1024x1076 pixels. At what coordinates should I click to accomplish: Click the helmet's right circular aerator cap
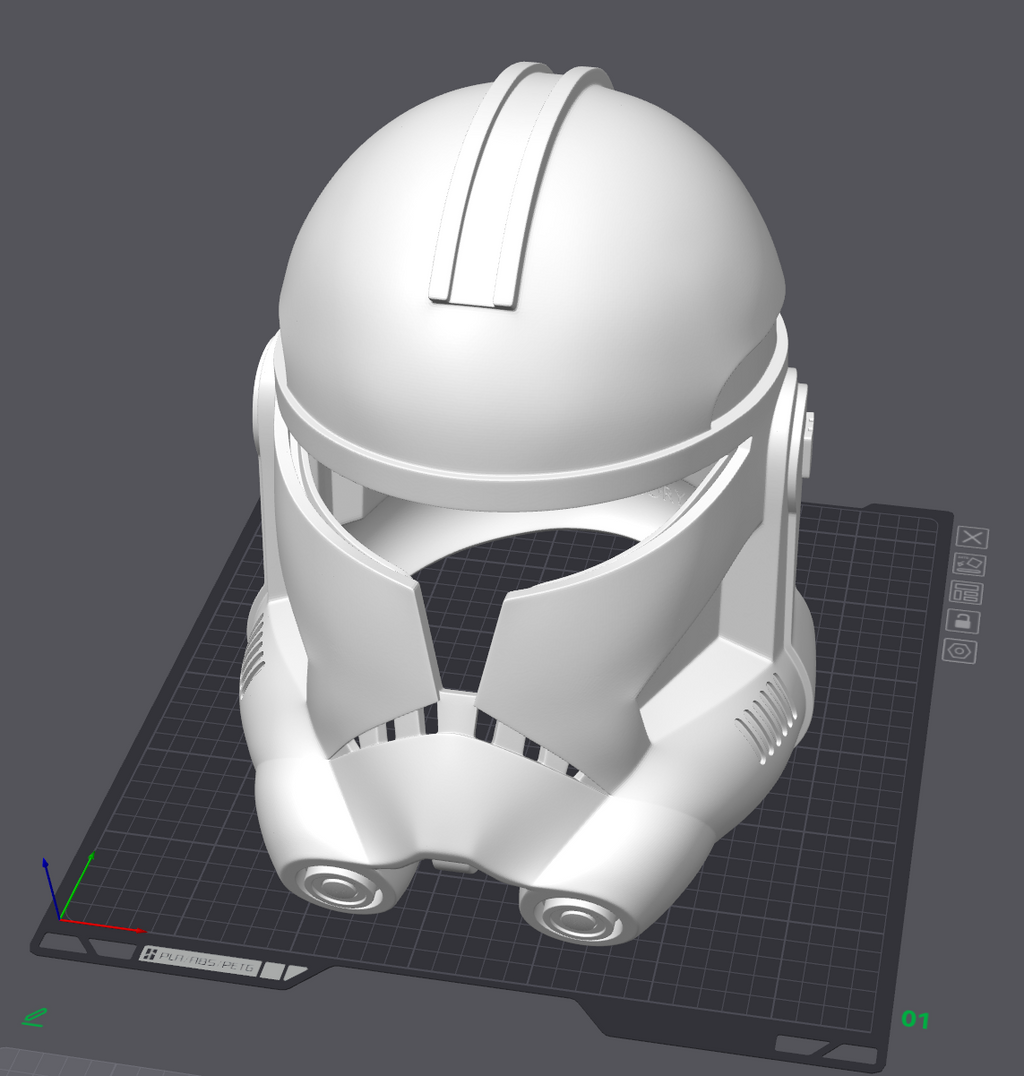(x=574, y=918)
